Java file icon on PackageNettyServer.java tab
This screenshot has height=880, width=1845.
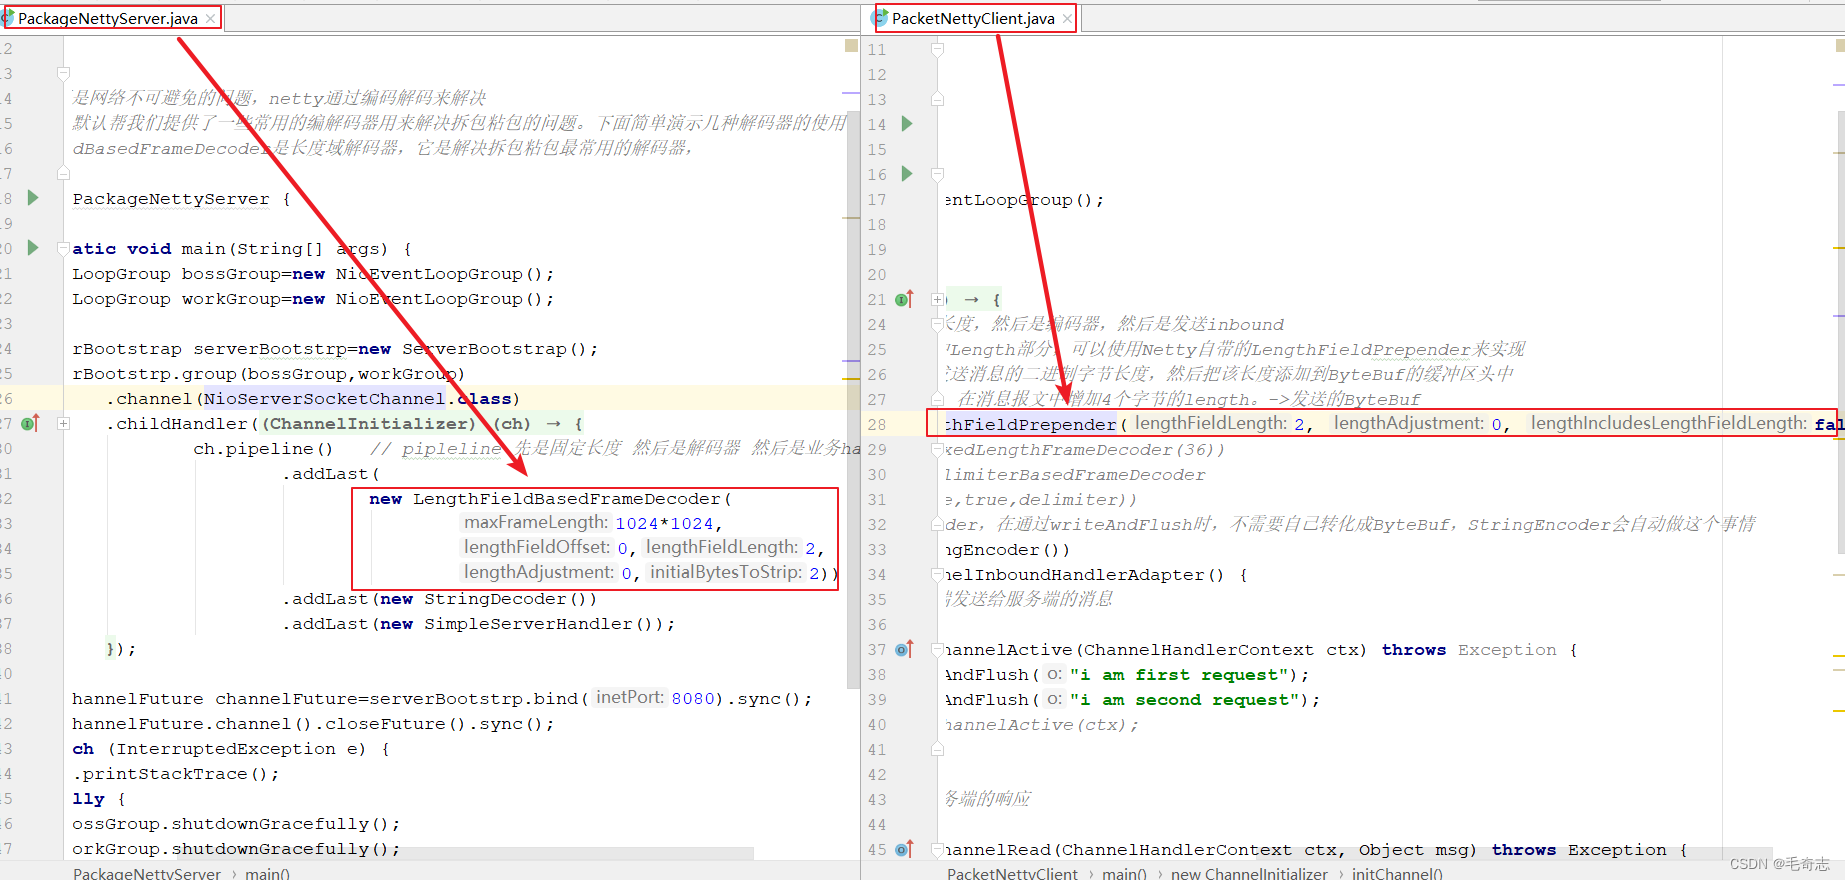[x=8, y=18]
